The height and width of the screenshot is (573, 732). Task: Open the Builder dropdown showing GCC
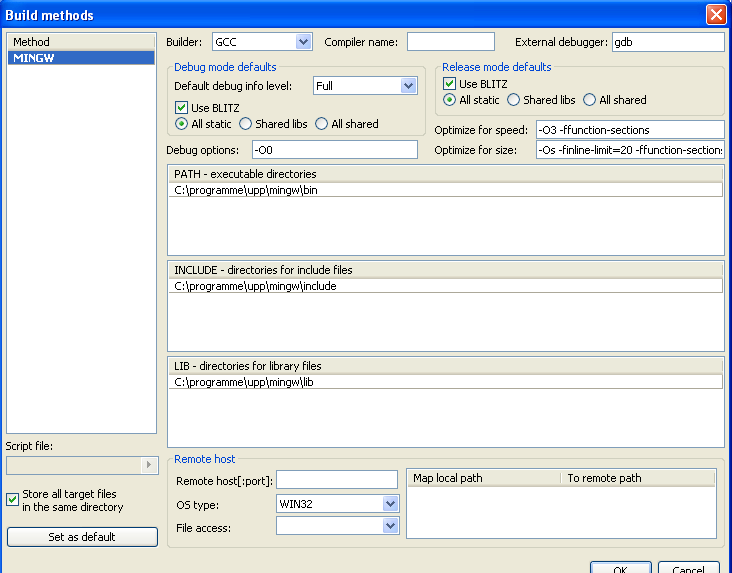303,42
